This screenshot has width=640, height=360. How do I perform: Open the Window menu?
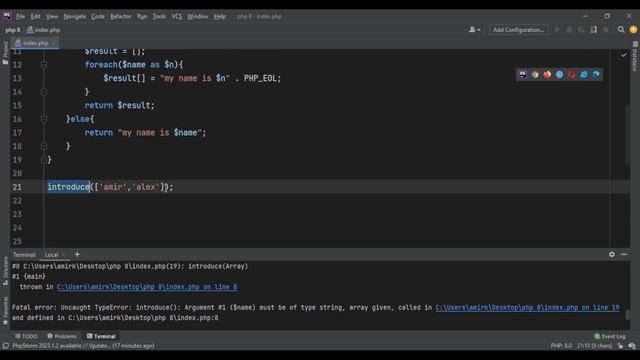point(198,16)
